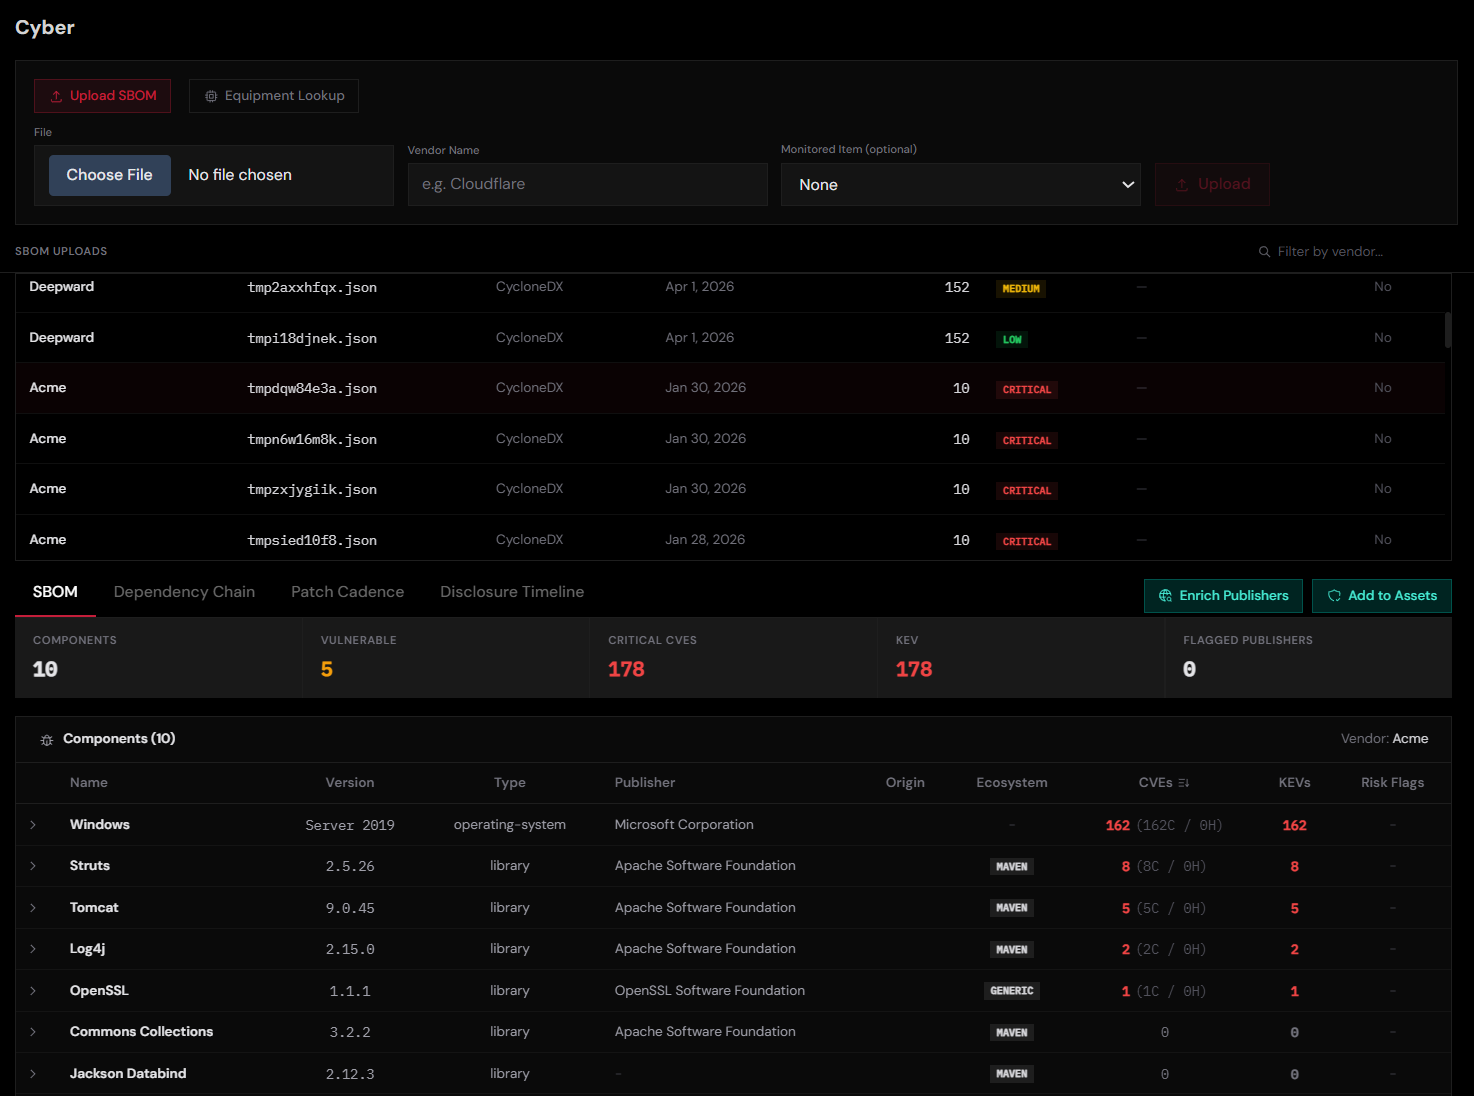This screenshot has width=1474, height=1096.
Task: Expand the Log4j component row
Action: click(x=33, y=948)
